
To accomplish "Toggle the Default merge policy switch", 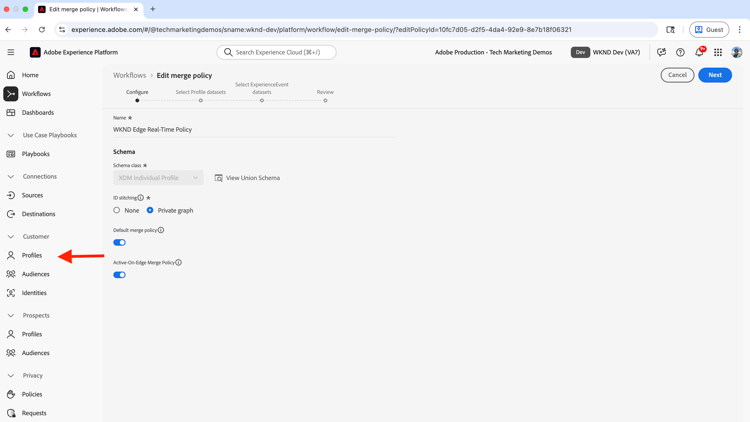I will tap(120, 243).
